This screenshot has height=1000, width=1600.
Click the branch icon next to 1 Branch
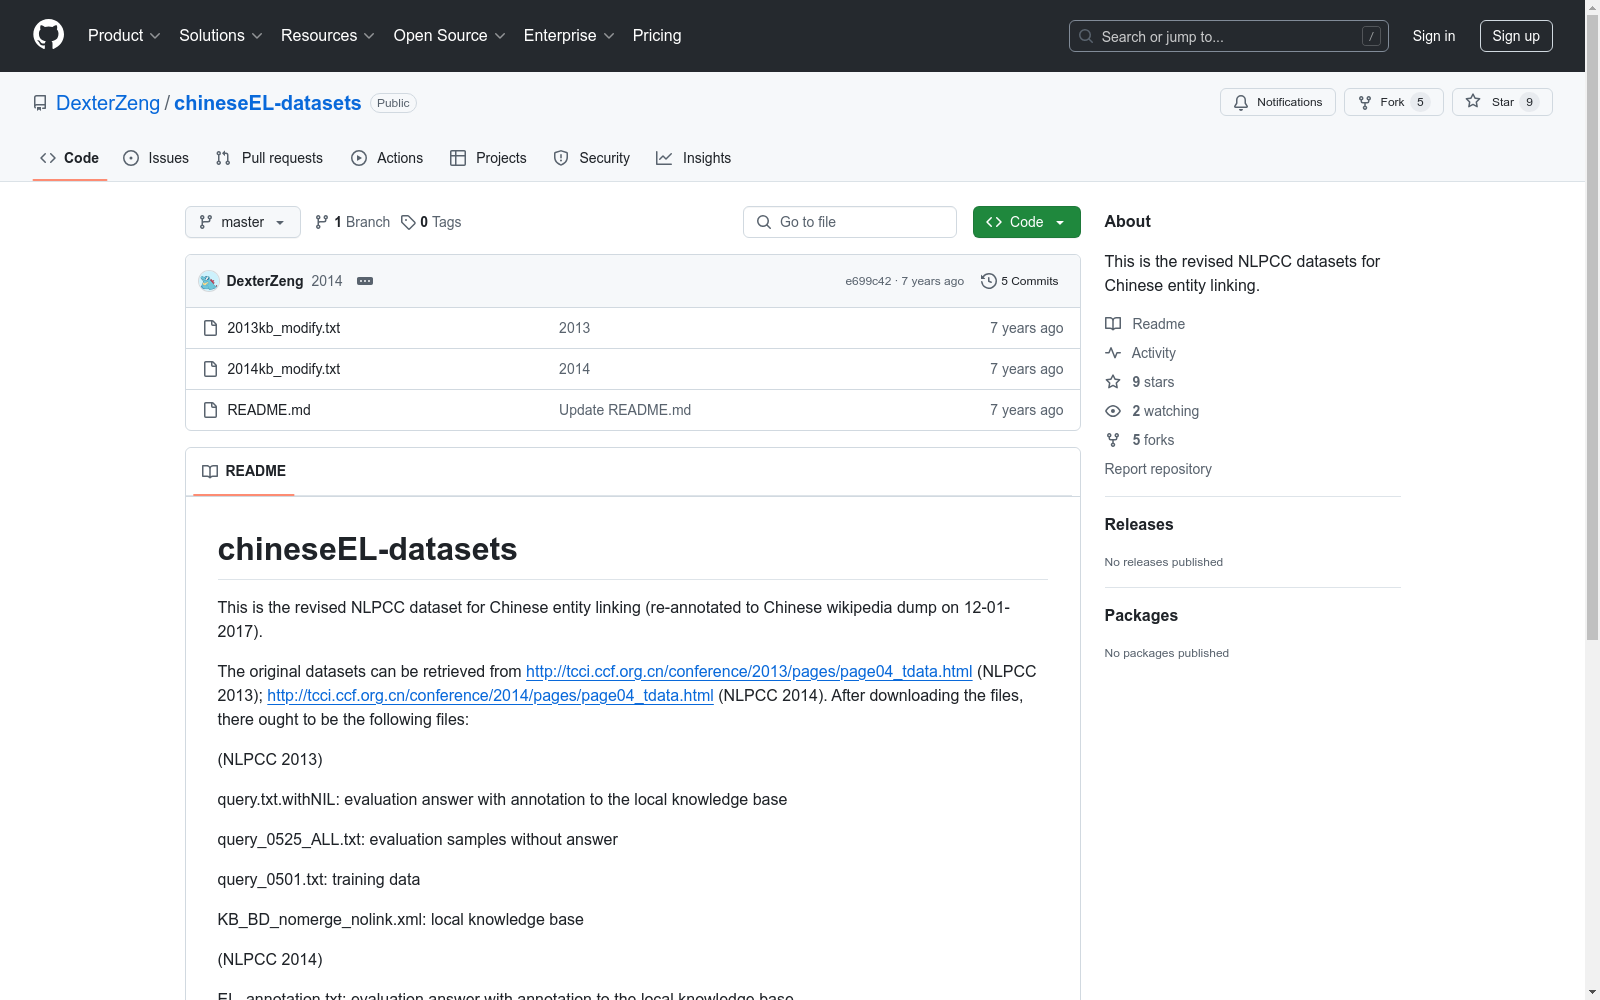pyautogui.click(x=322, y=222)
